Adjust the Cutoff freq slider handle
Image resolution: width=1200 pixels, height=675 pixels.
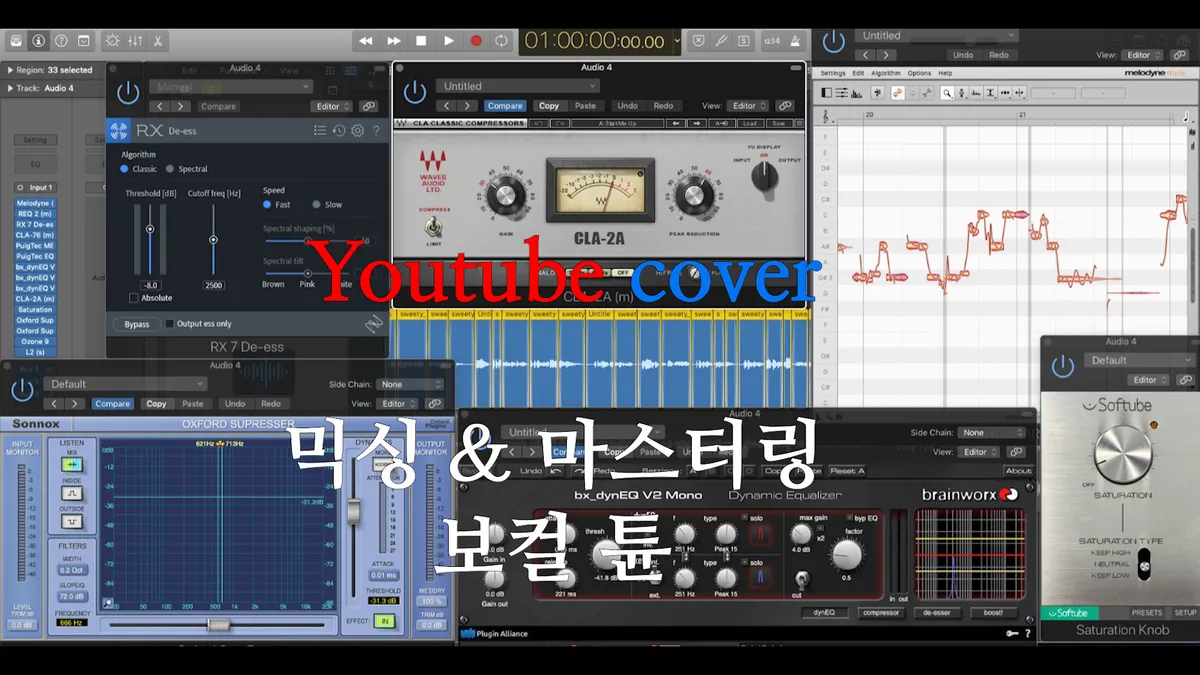point(213,240)
